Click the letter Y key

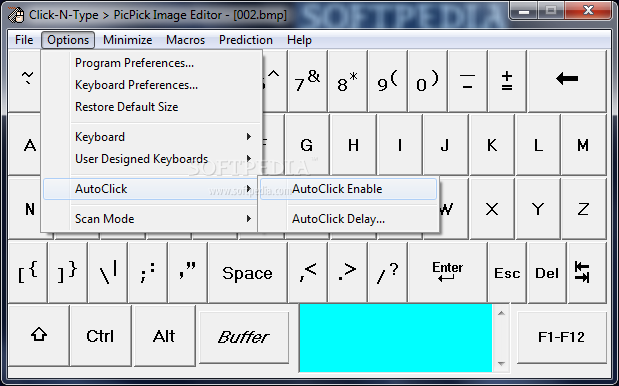point(538,208)
